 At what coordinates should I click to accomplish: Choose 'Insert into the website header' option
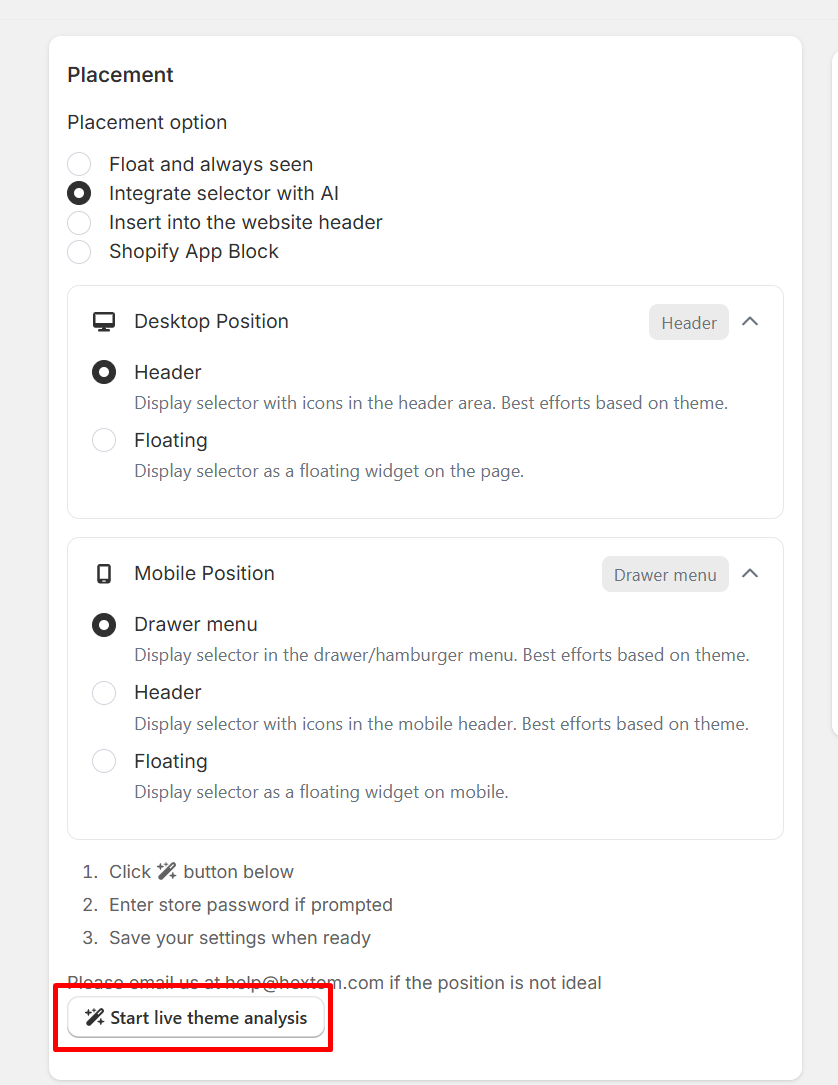pyautogui.click(x=79, y=222)
